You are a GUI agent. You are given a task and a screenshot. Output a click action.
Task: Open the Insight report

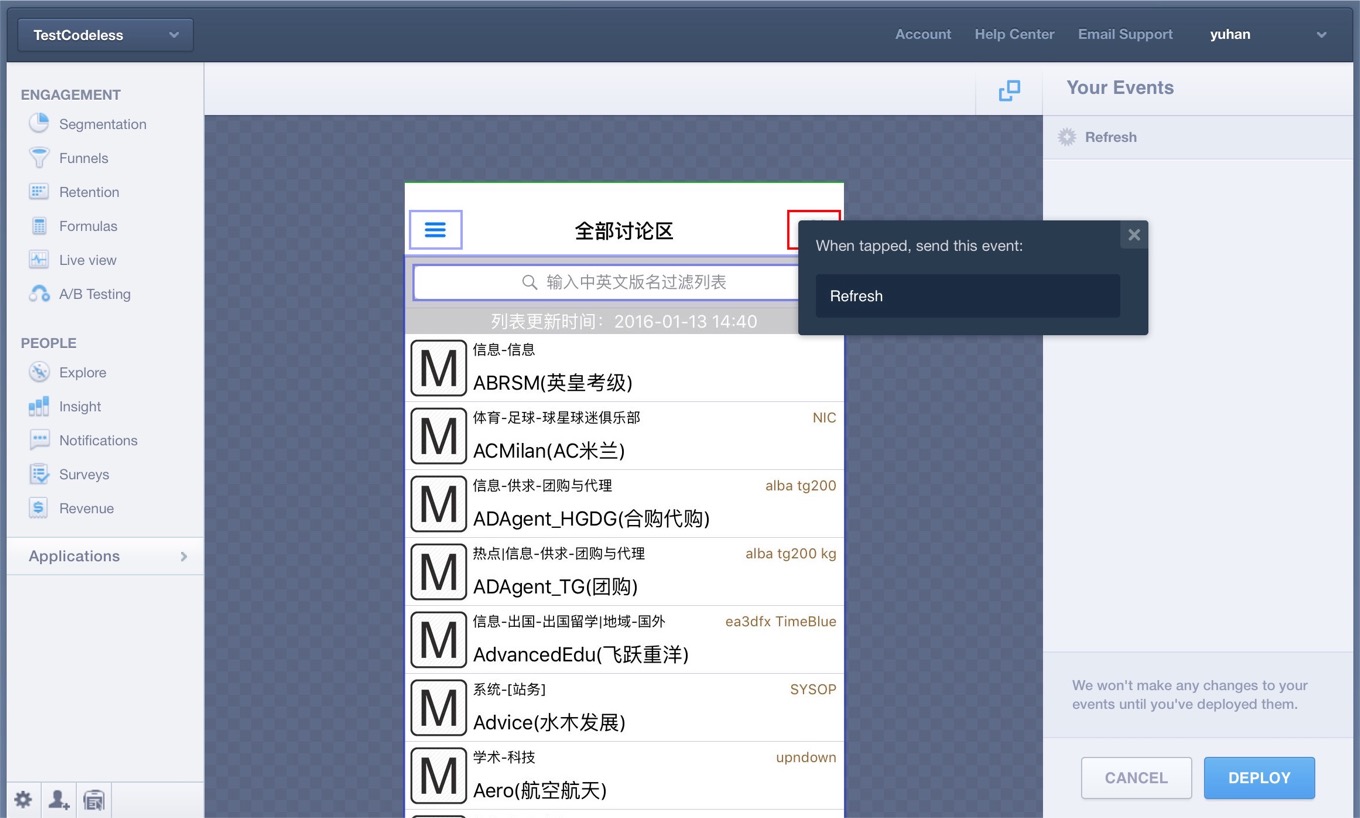(x=80, y=406)
